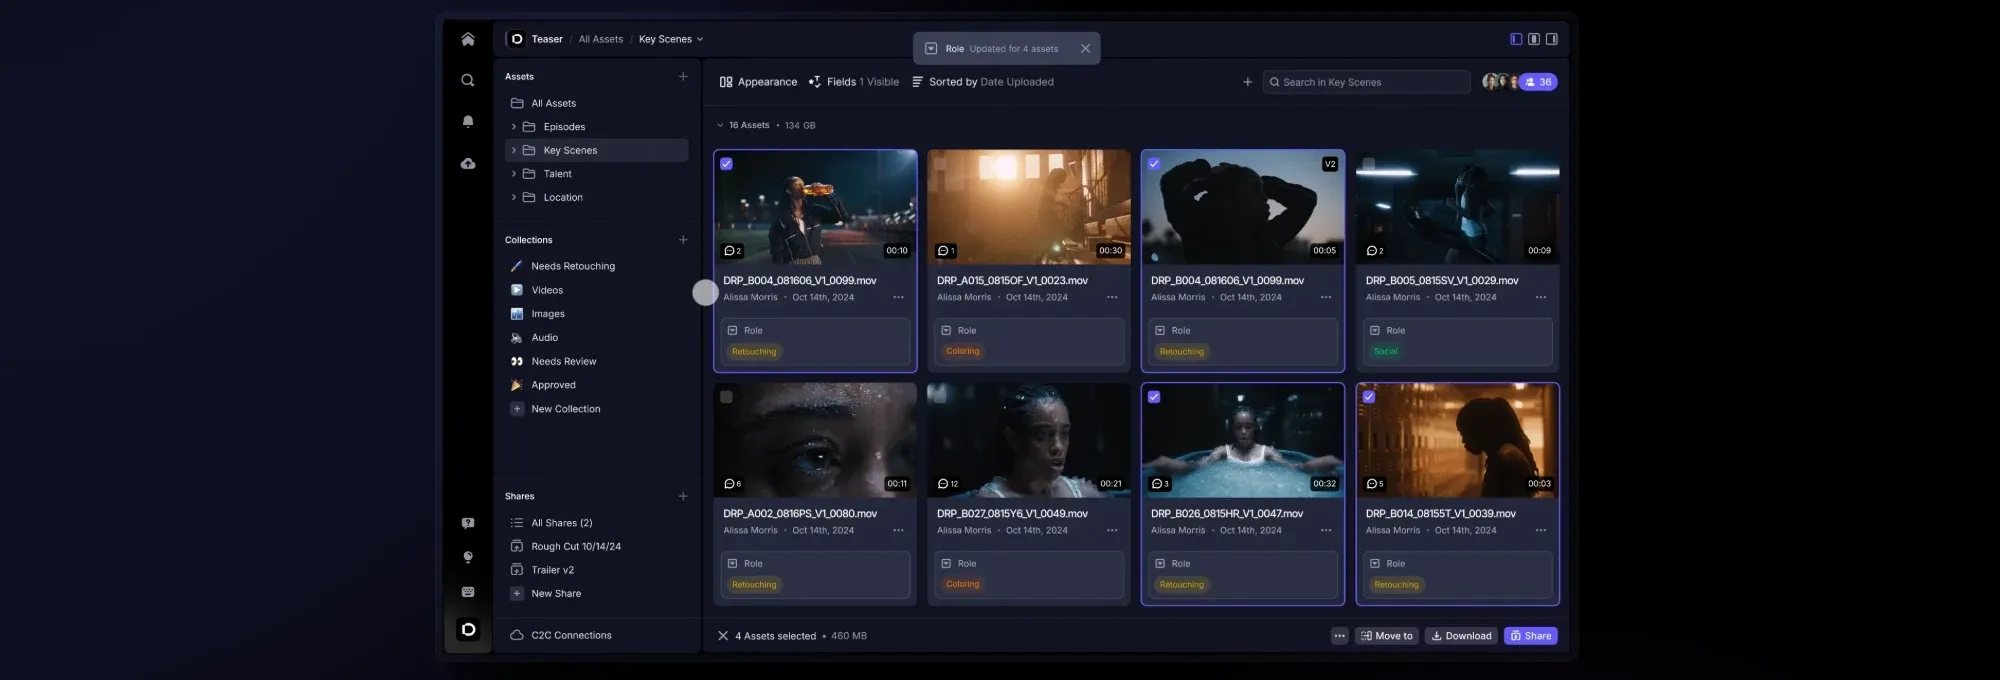2000x680 pixels.
Task: Click Coloring role tag on DRP_A015 card
Action: [x=962, y=352]
